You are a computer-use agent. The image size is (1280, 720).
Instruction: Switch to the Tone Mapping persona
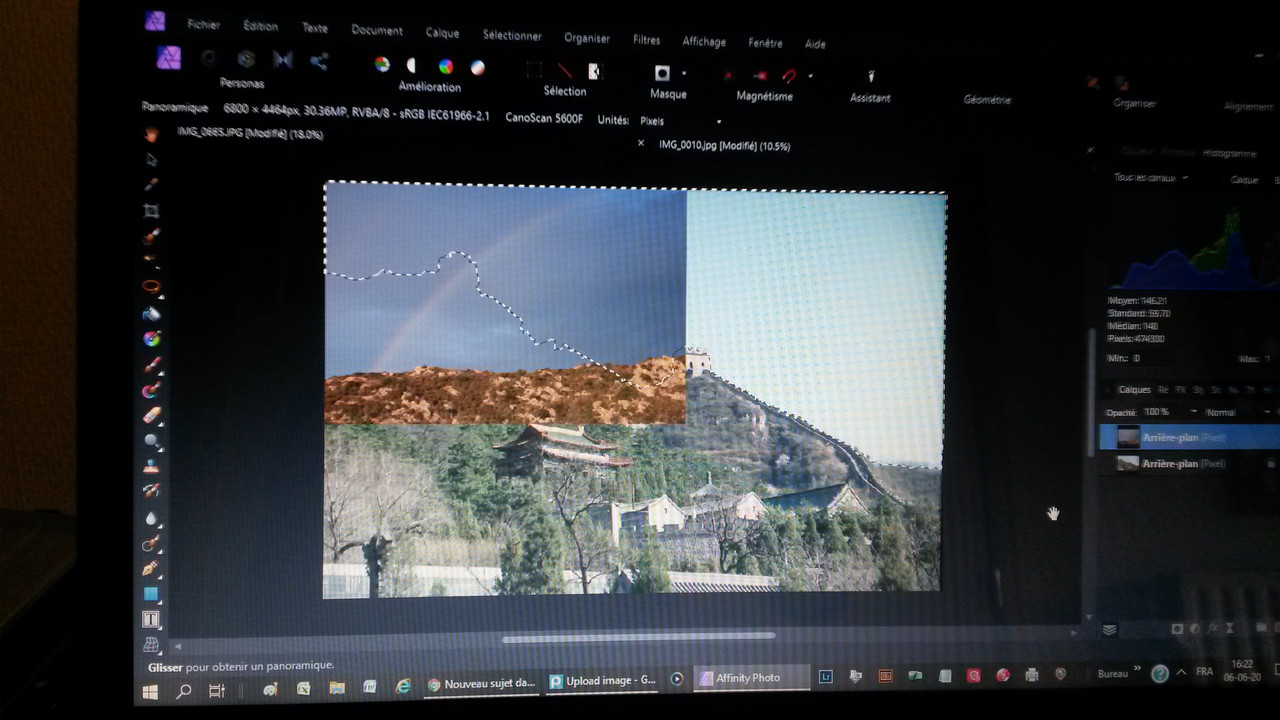[283, 60]
